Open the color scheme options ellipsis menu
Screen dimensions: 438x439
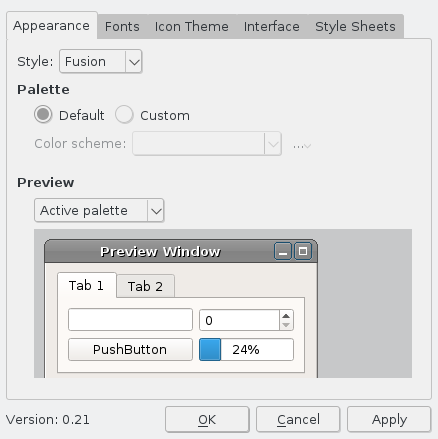302,145
